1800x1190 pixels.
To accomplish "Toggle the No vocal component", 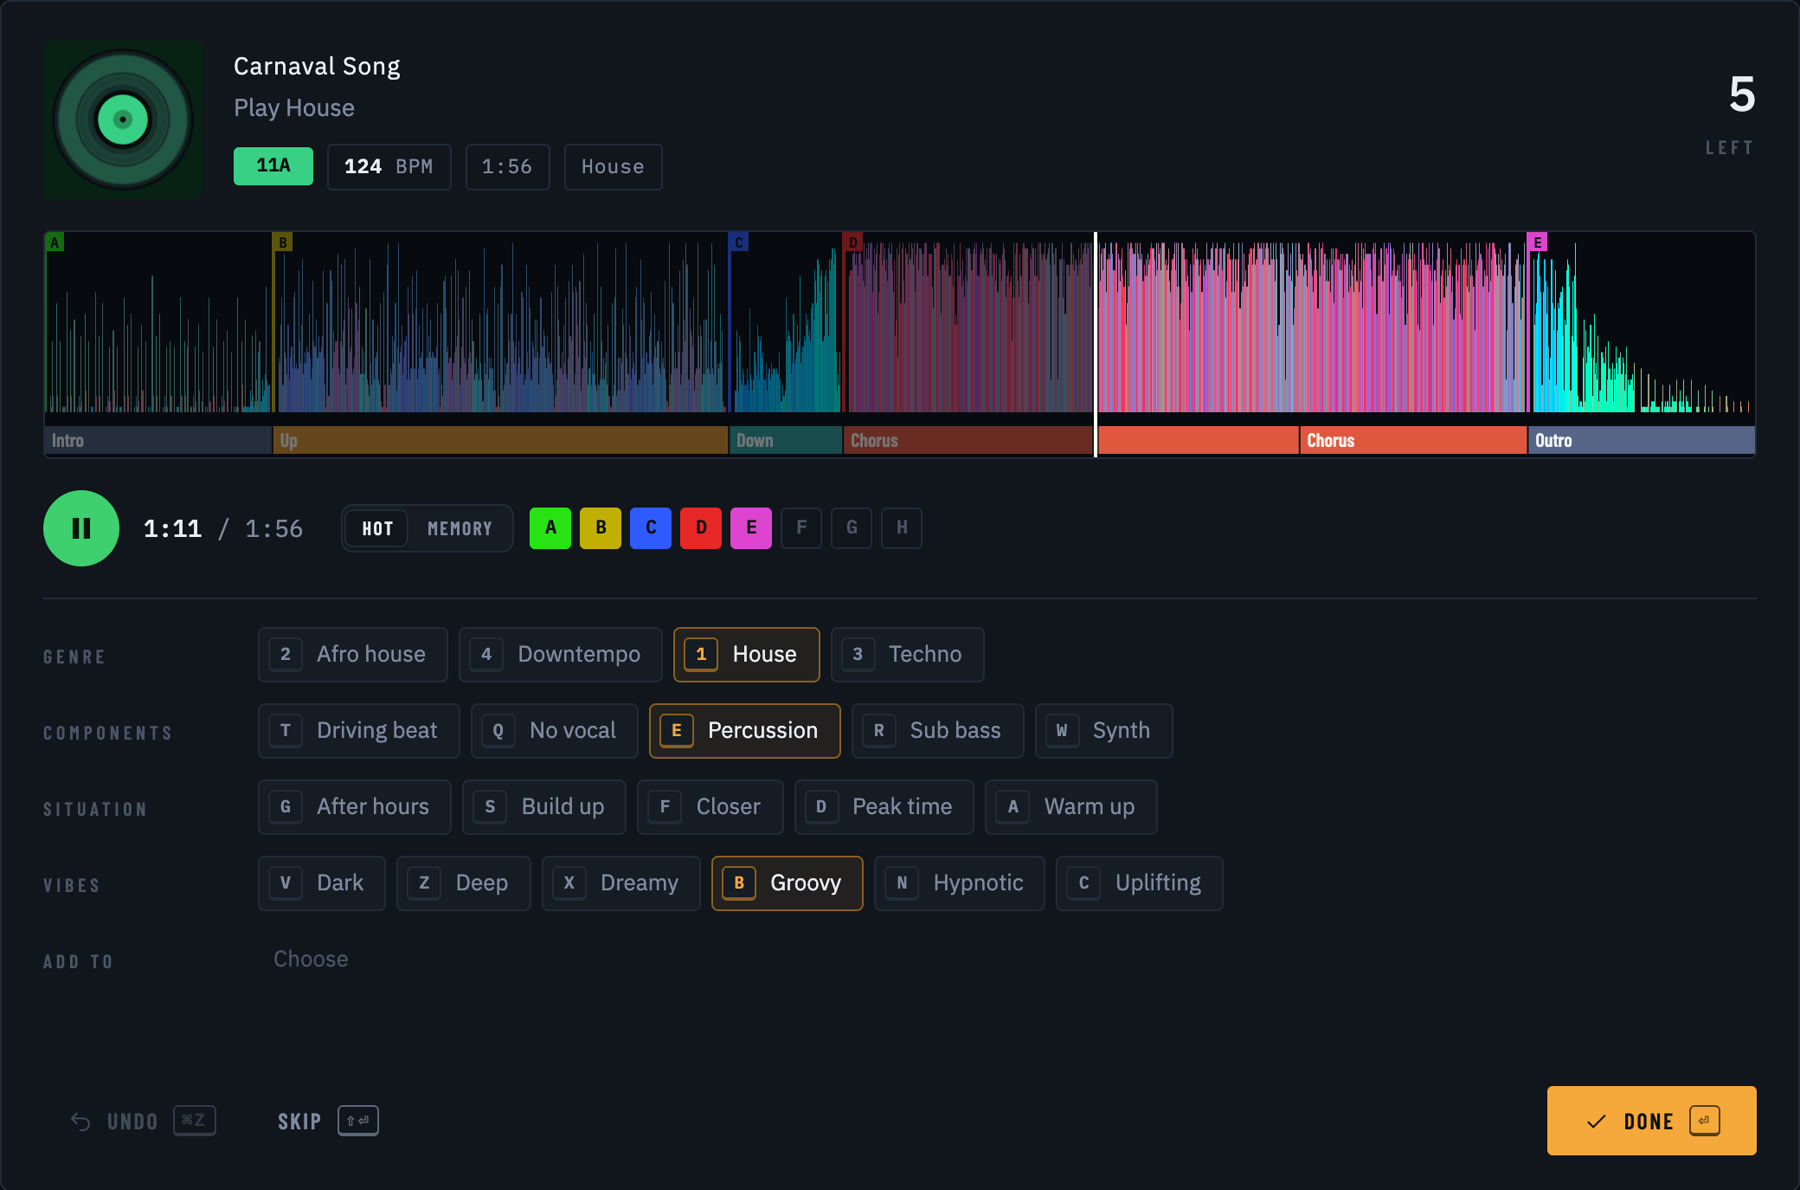I will coord(554,731).
